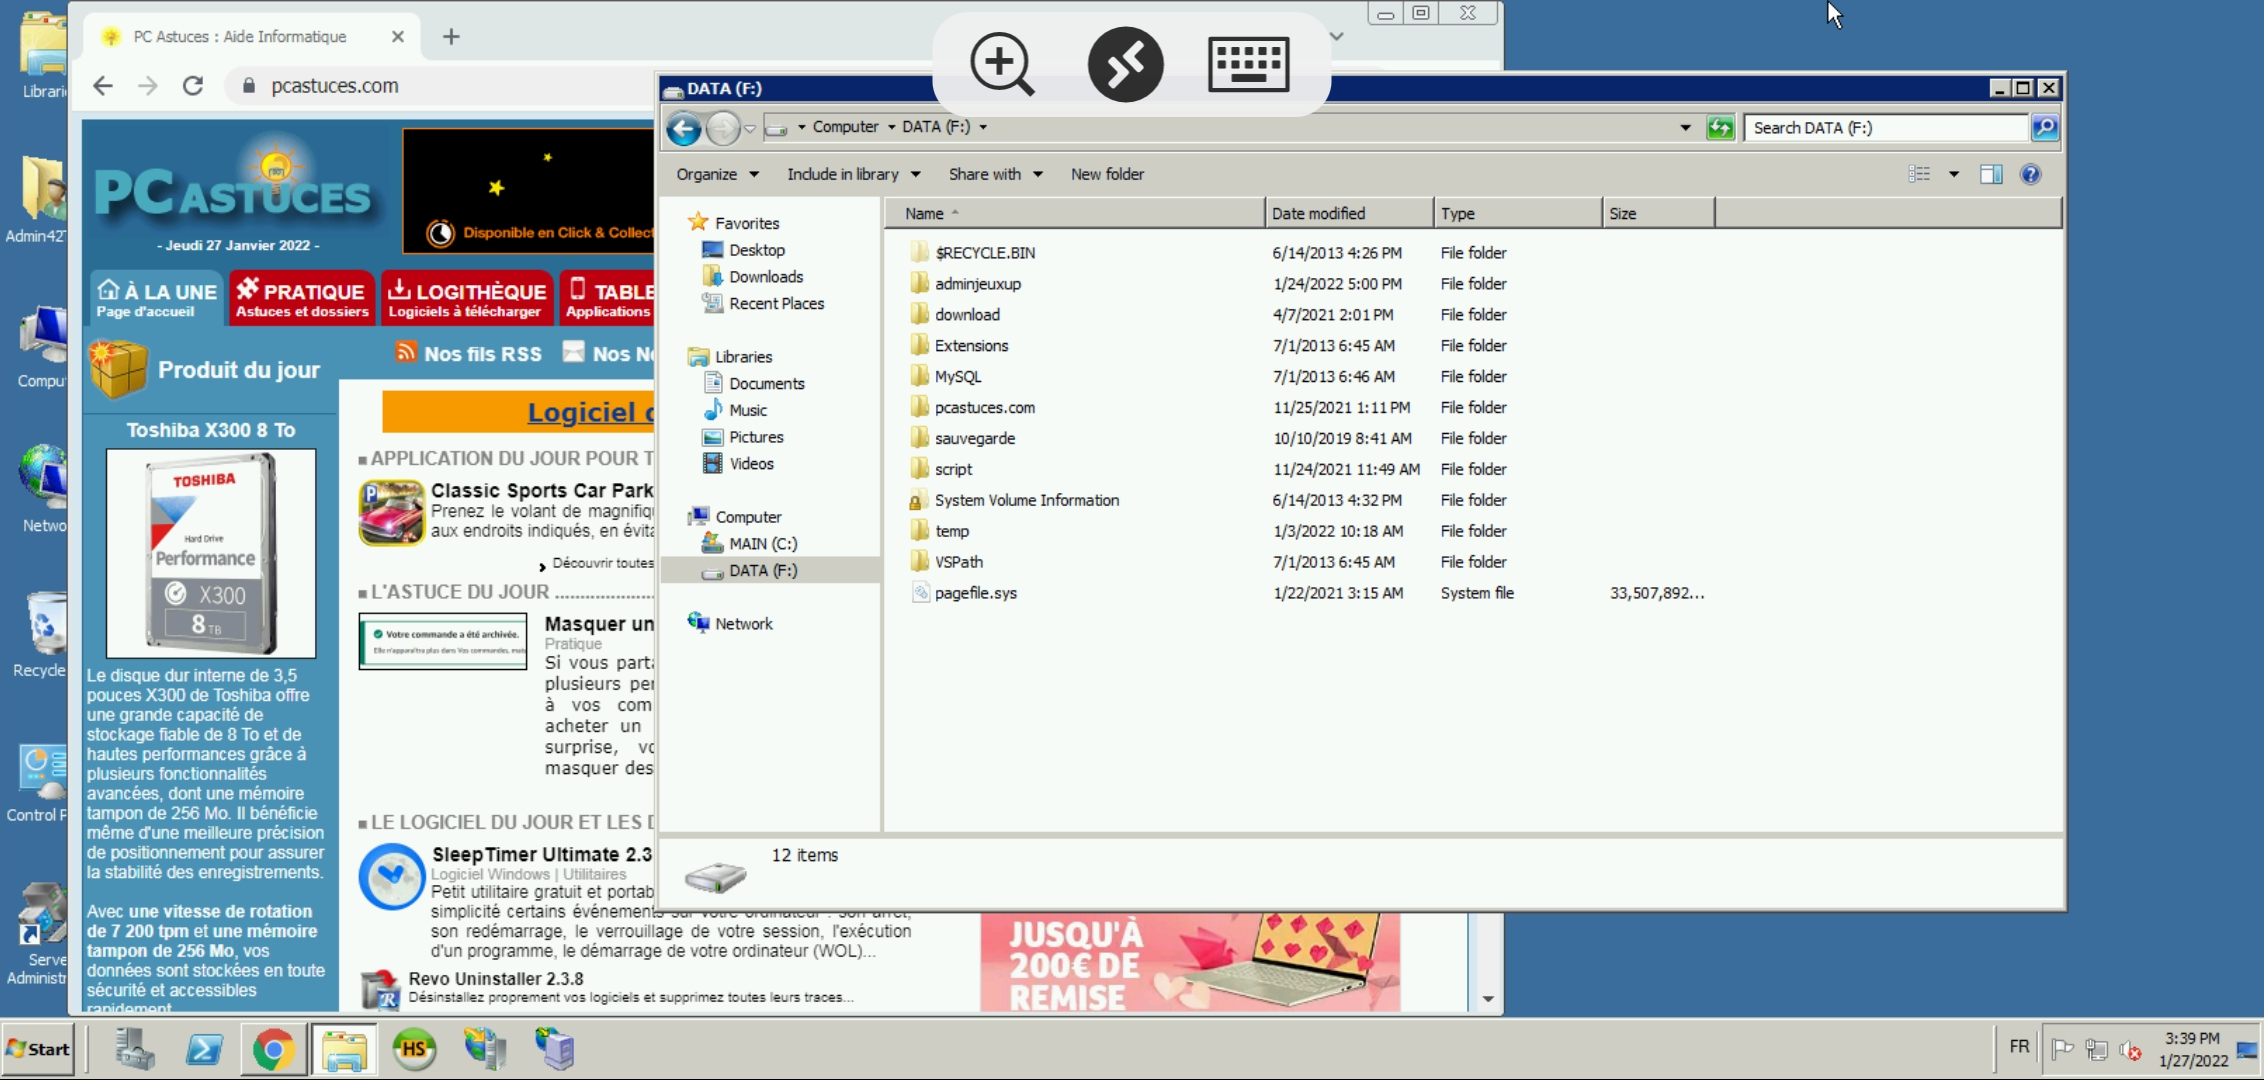Viewport: 2264px width, 1080px height.
Task: Open Explorer help question mark icon
Action: point(2030,174)
